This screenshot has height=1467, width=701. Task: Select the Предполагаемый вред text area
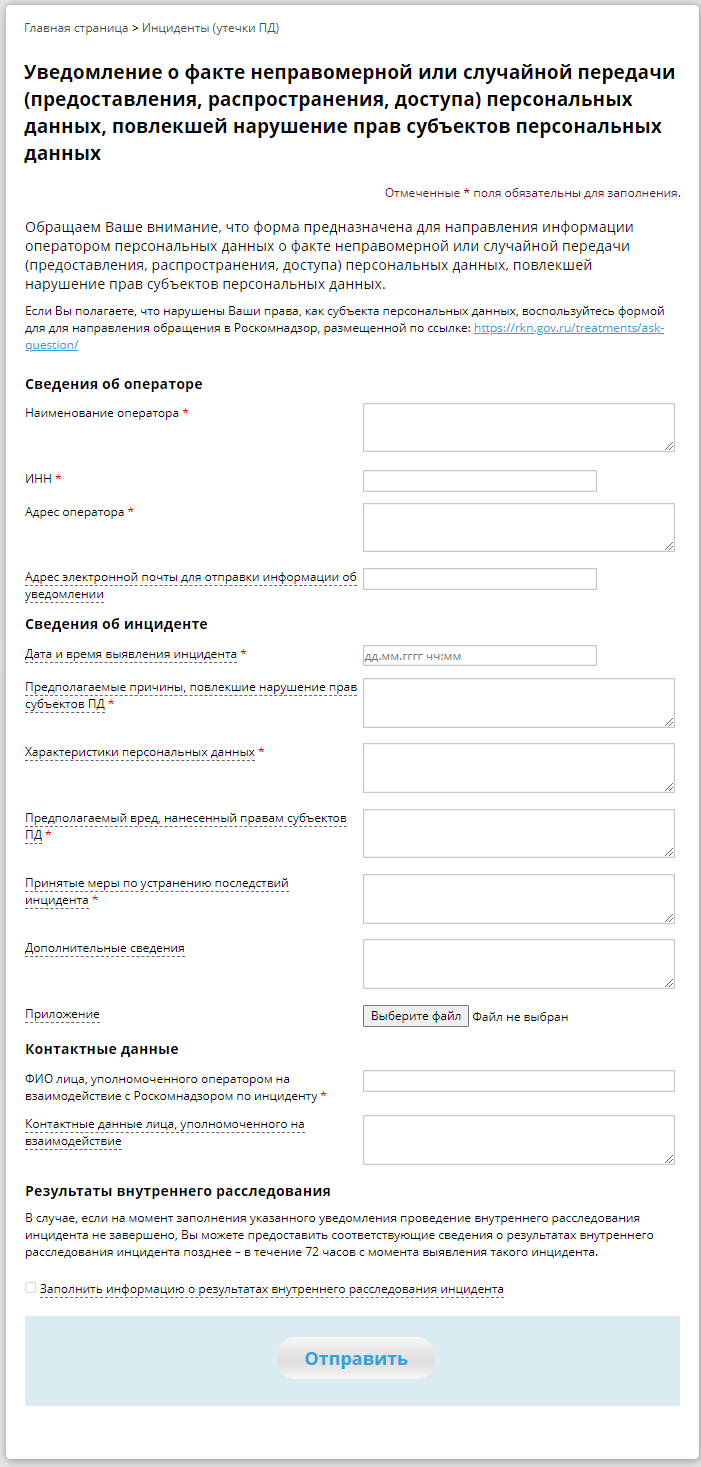[518, 833]
